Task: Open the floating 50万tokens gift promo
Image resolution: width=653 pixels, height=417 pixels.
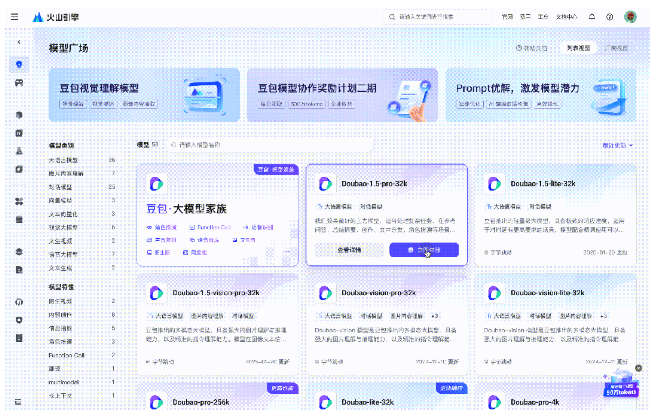Action: click(x=621, y=385)
